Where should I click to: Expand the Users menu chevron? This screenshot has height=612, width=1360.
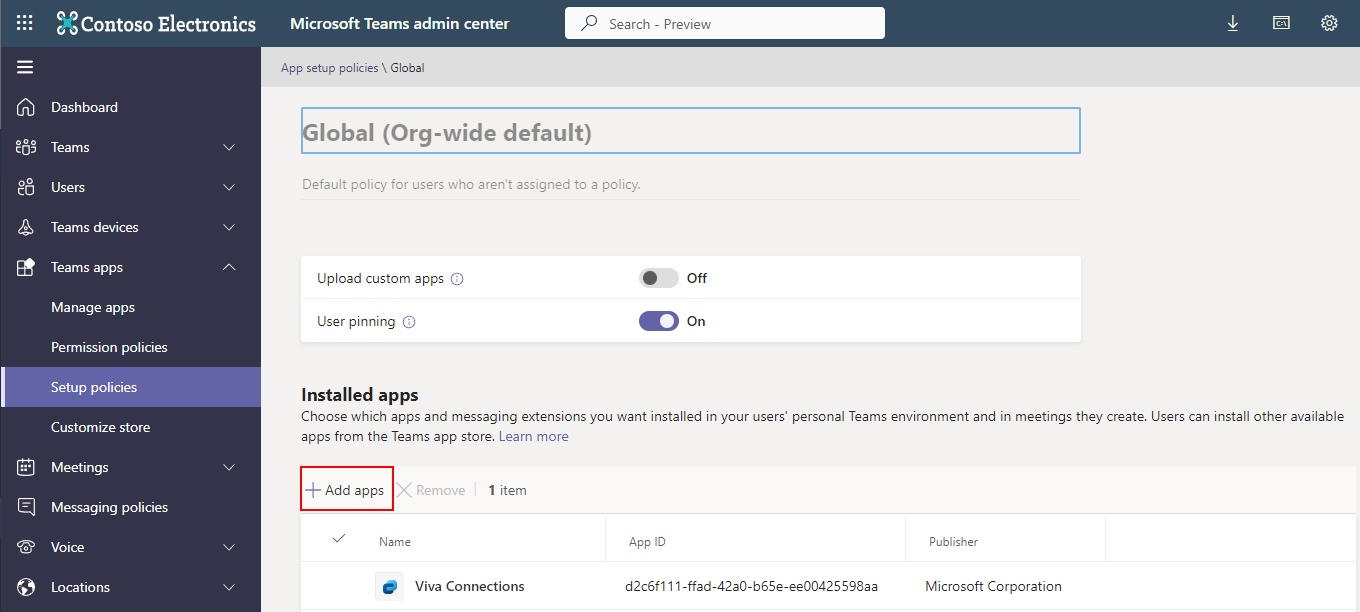[229, 187]
